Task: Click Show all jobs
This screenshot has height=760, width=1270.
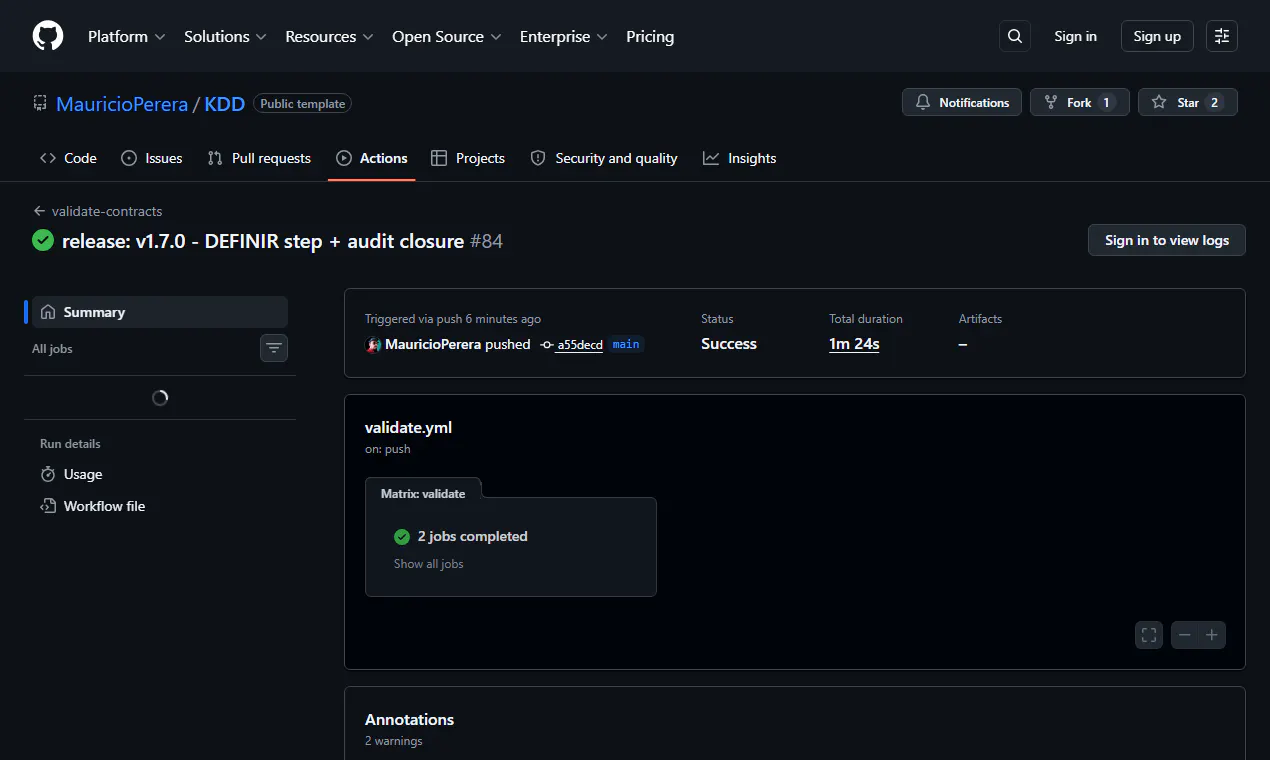Action: click(x=429, y=564)
